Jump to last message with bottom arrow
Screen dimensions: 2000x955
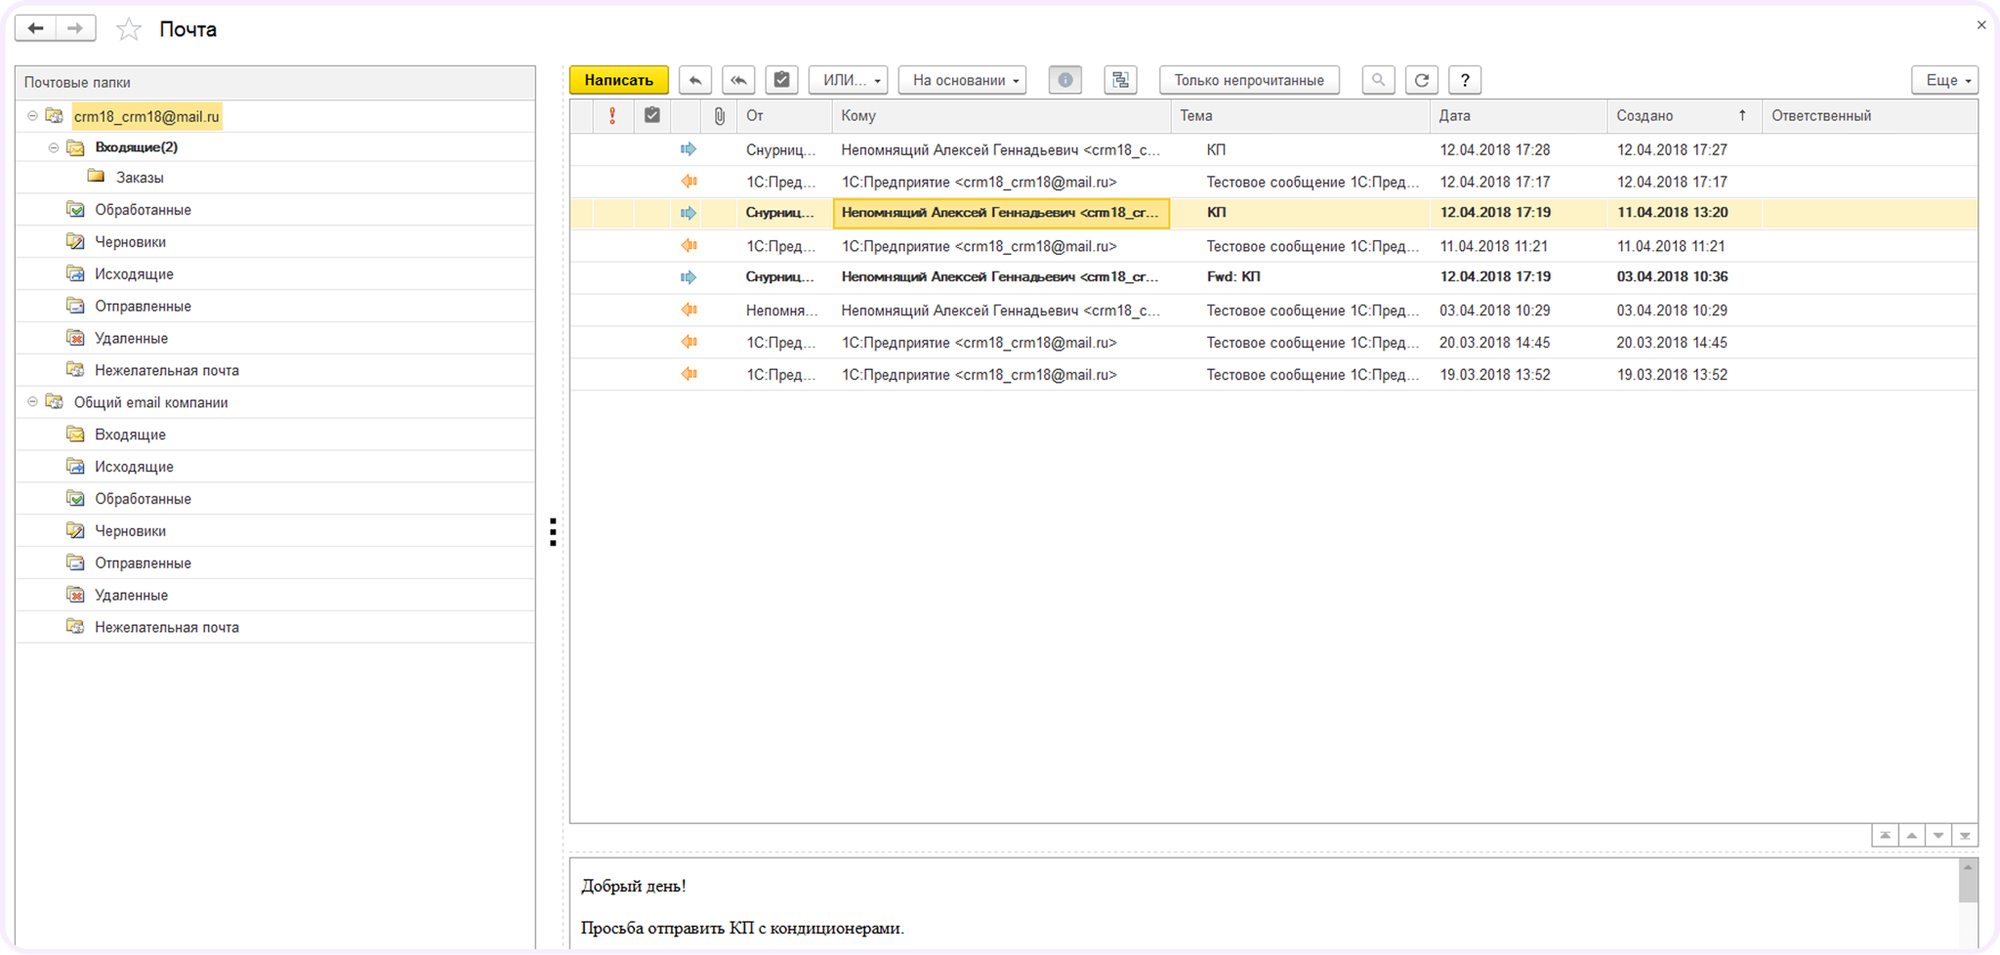(x=1965, y=835)
